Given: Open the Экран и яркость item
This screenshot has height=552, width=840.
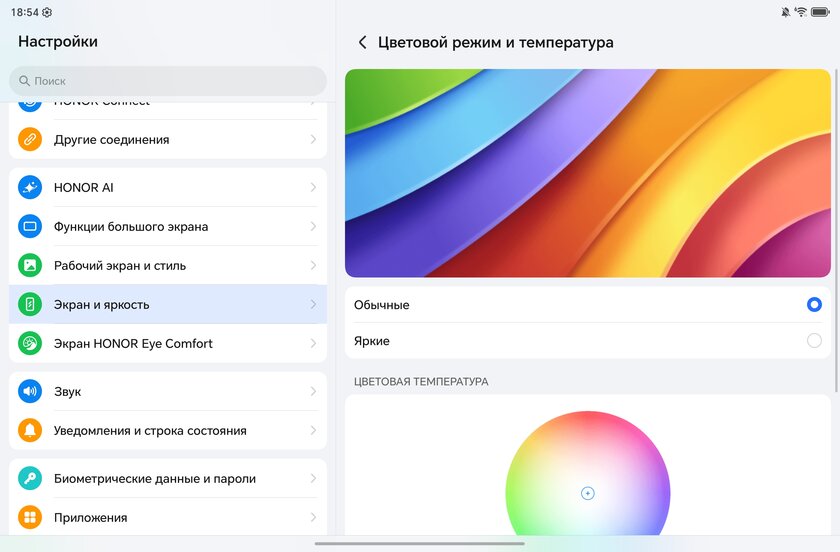Looking at the screenshot, I should coord(168,304).
